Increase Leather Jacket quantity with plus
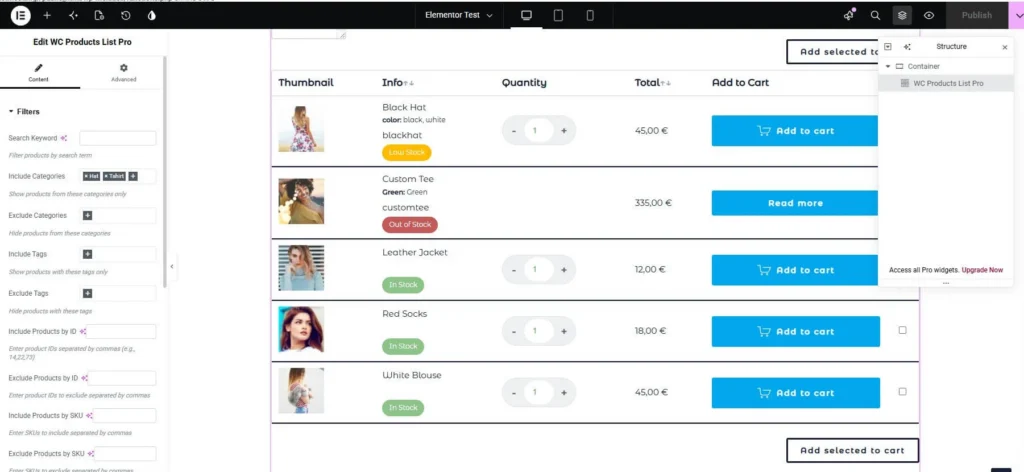 point(564,270)
